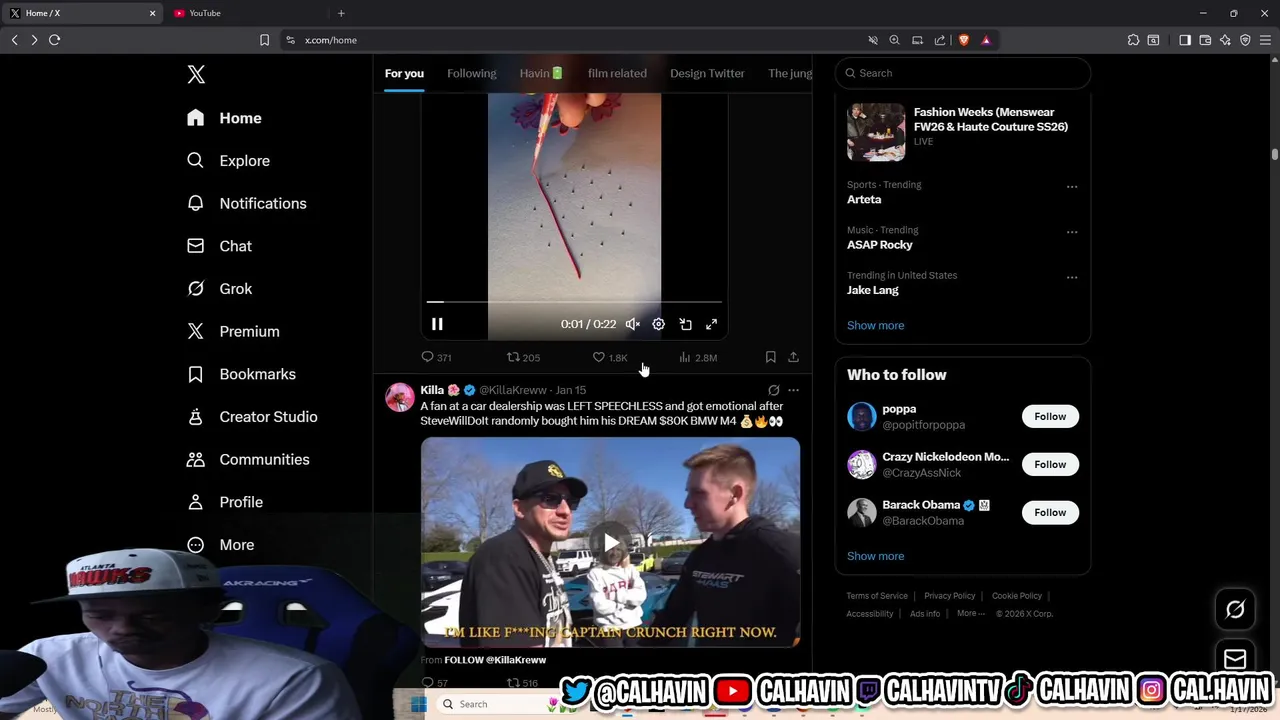The width and height of the screenshot is (1280, 720).
Task: Open Killa's profile avatar
Action: pos(400,397)
